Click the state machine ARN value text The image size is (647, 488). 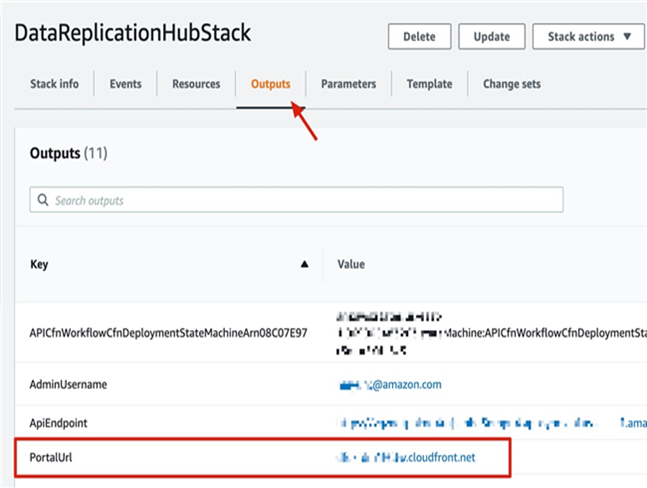tap(491, 333)
